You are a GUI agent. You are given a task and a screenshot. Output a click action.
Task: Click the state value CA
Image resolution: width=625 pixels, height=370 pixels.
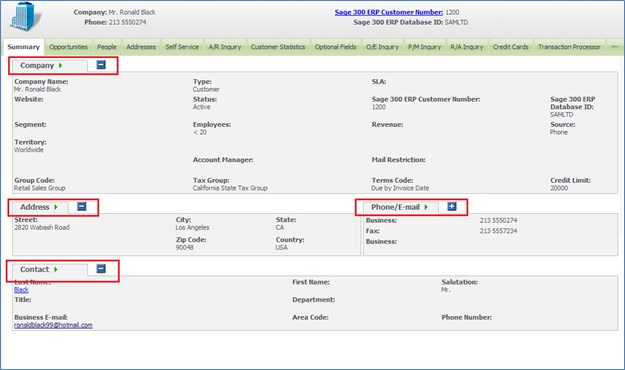280,228
